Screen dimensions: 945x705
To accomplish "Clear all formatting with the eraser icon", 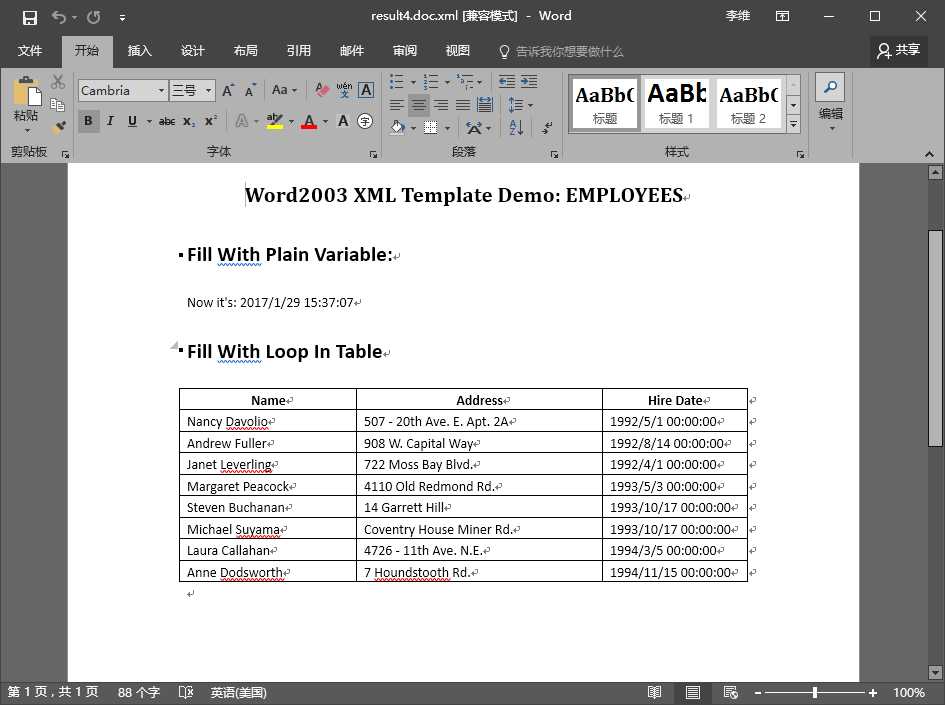I will point(322,90).
